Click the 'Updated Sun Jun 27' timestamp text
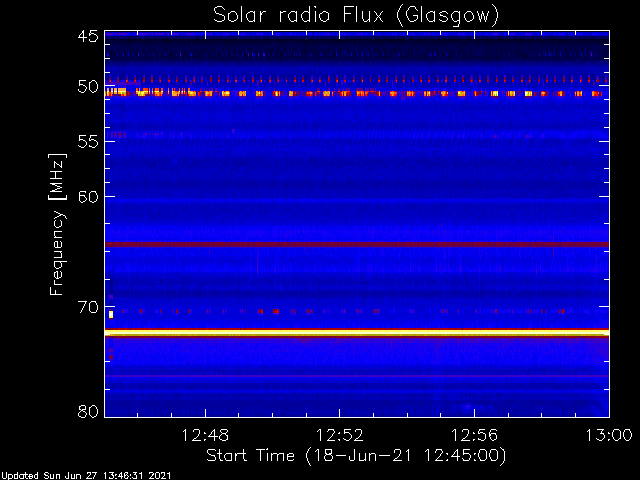The width and height of the screenshot is (640, 480). [86, 476]
